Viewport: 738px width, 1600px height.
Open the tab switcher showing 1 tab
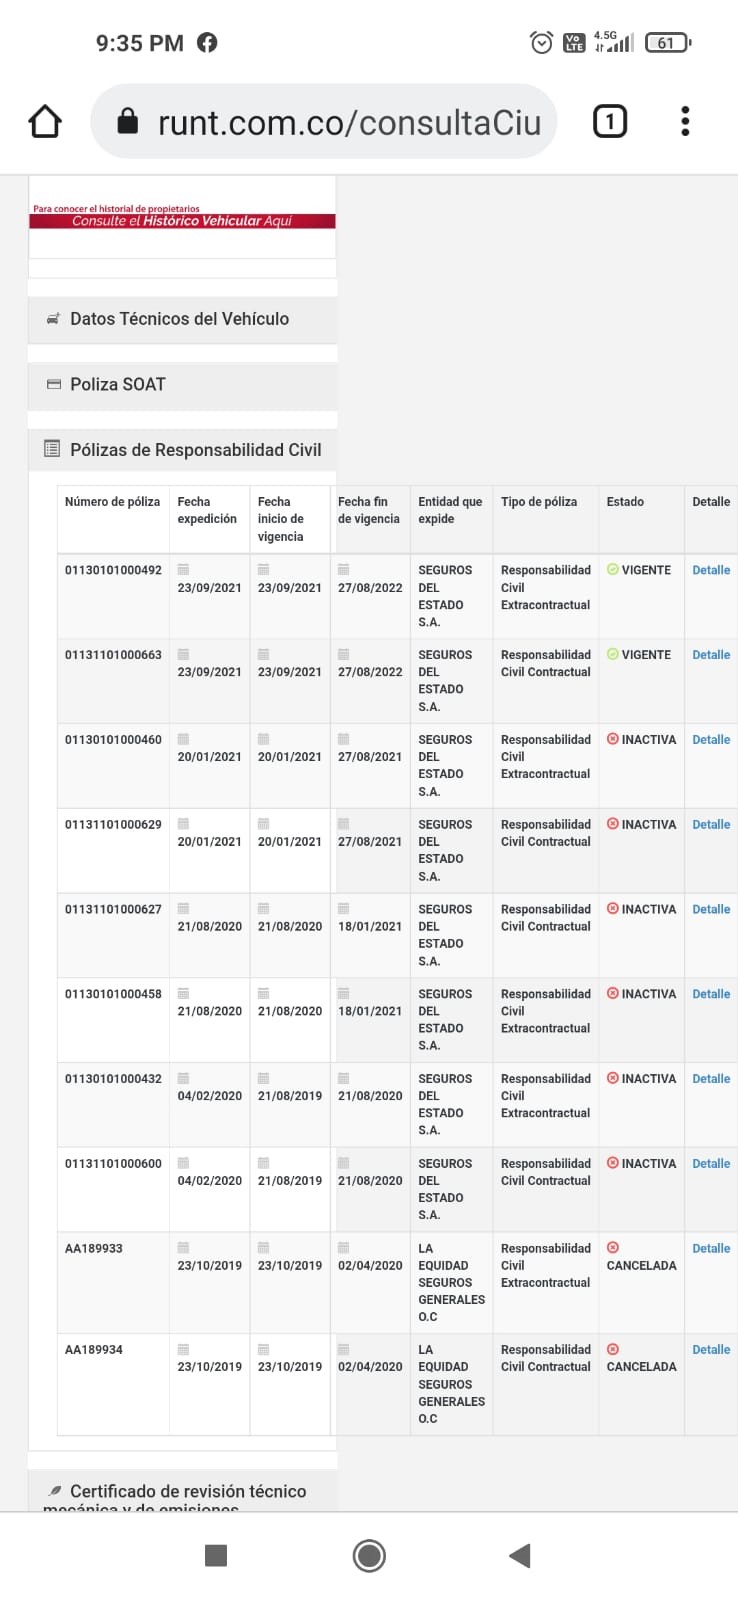(x=610, y=122)
